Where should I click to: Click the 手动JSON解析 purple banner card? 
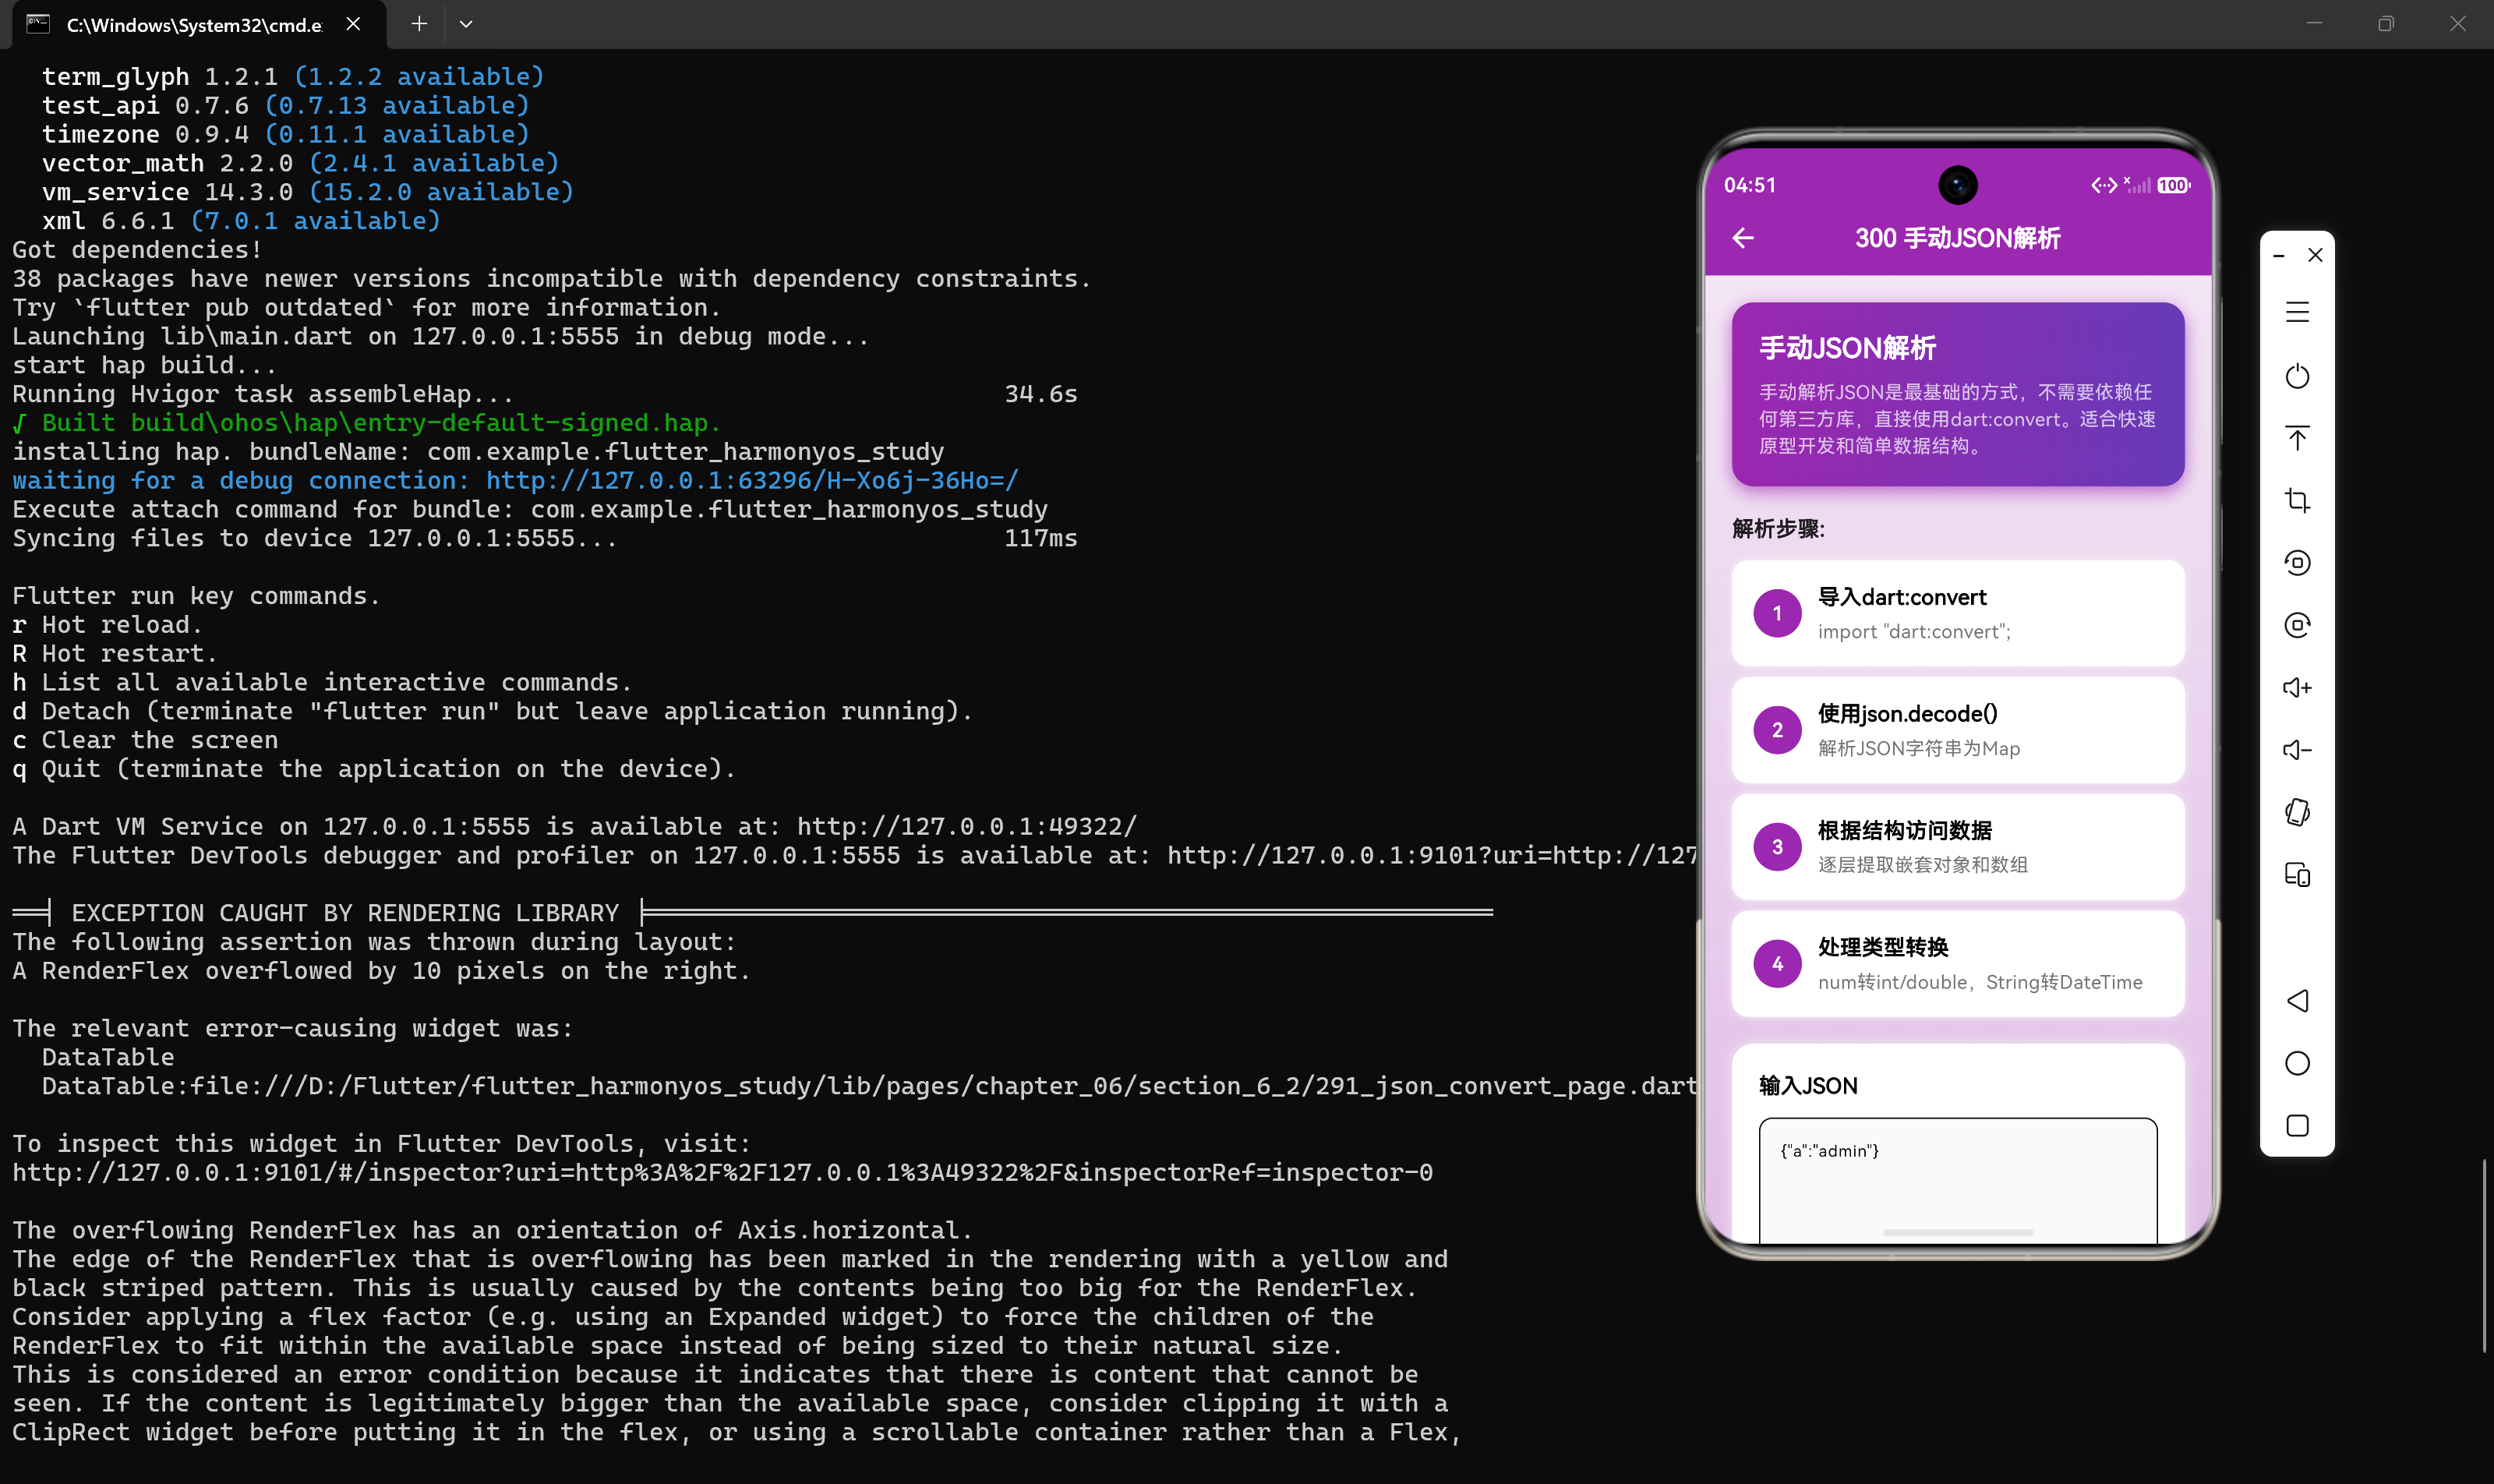1957,394
